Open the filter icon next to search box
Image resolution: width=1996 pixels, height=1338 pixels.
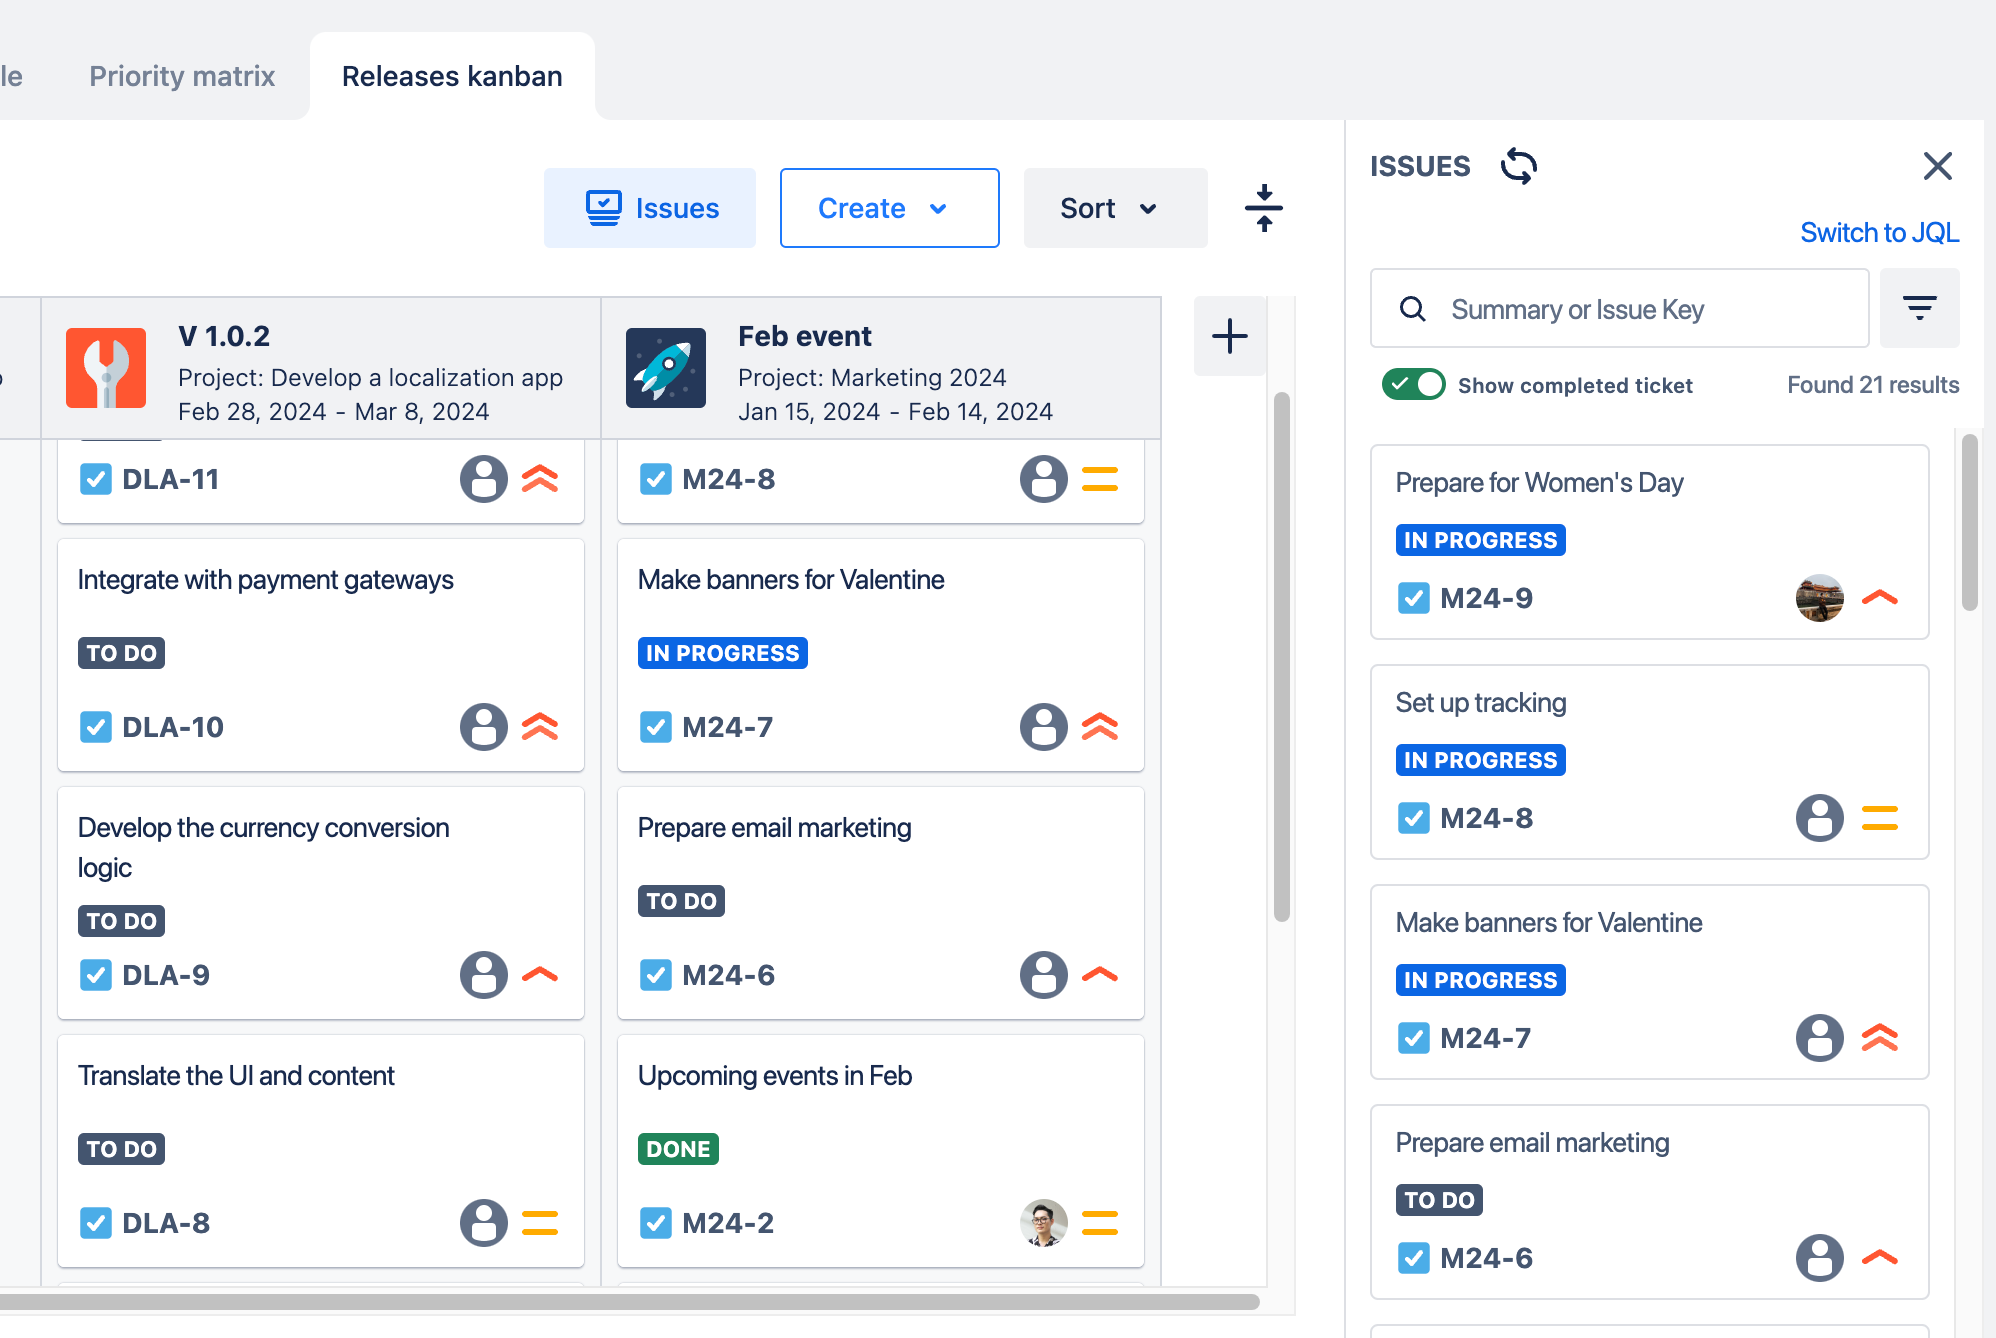(1918, 308)
